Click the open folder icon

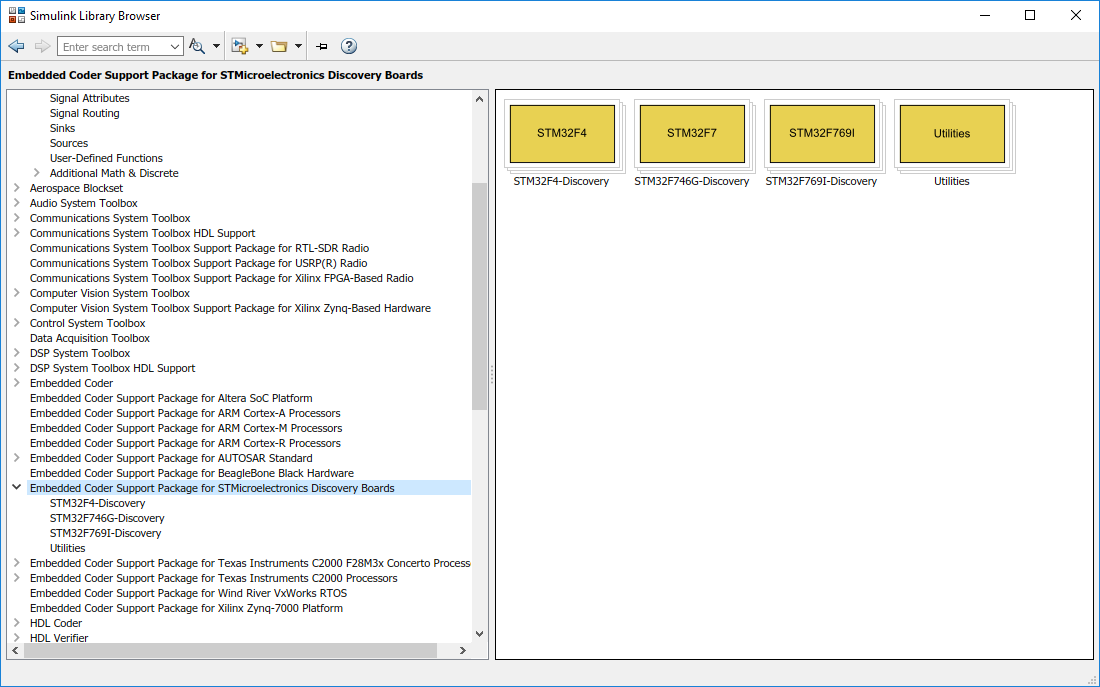pos(279,46)
